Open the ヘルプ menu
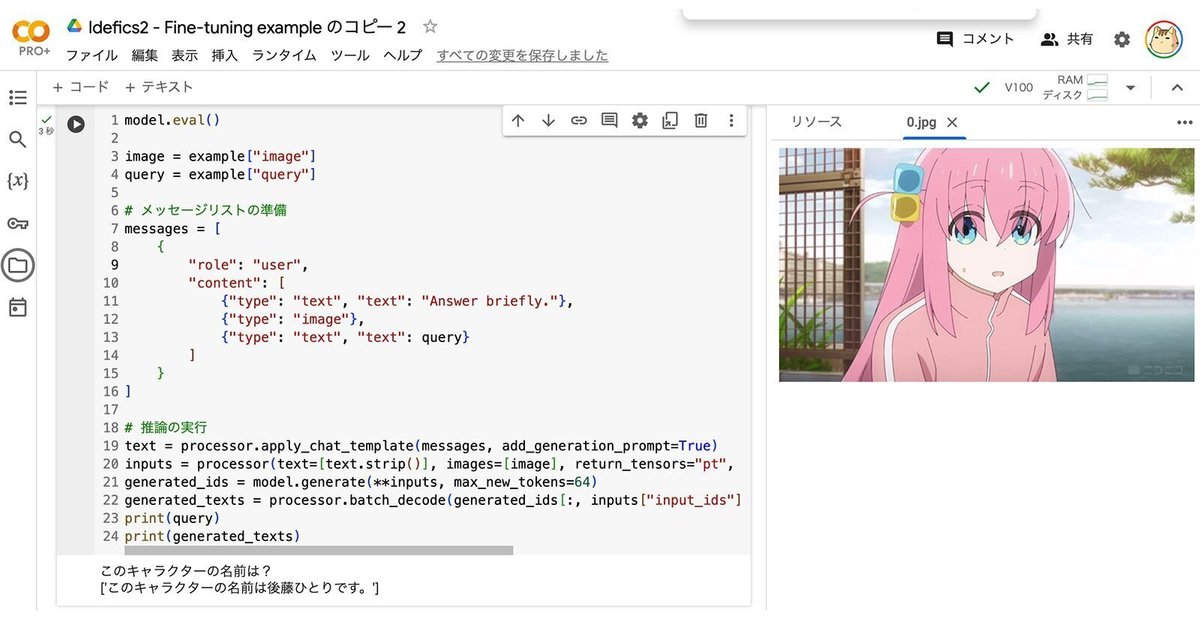1200x619 pixels. (x=403, y=56)
